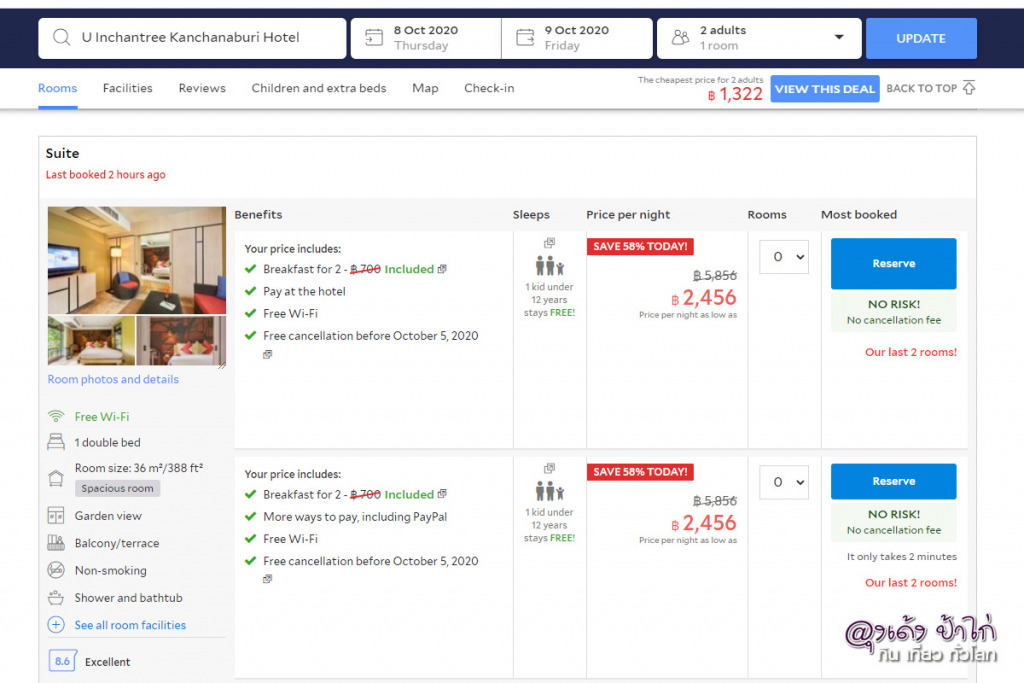
Task: Open the second room quantity dropdown
Action: point(783,482)
